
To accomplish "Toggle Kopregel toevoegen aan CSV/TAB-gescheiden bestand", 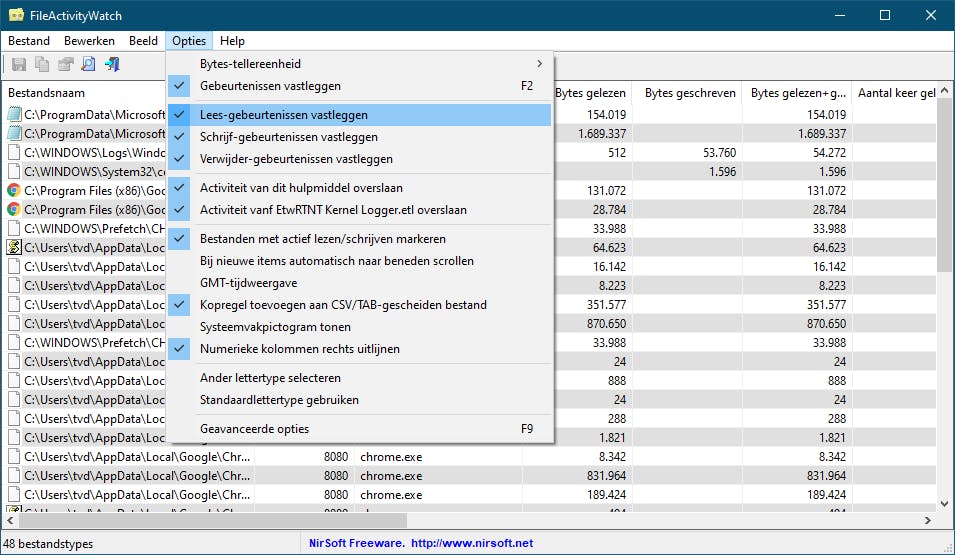I will pyautogui.click(x=359, y=305).
